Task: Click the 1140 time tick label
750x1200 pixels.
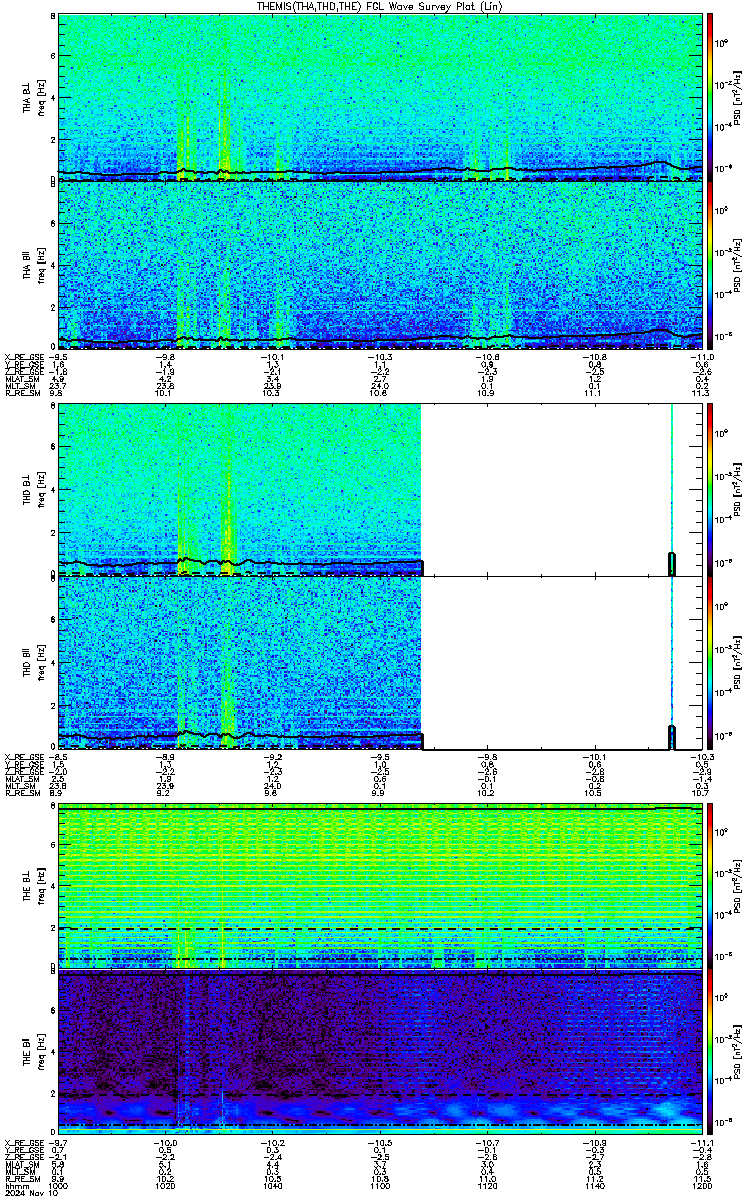Action: pos(594,1186)
